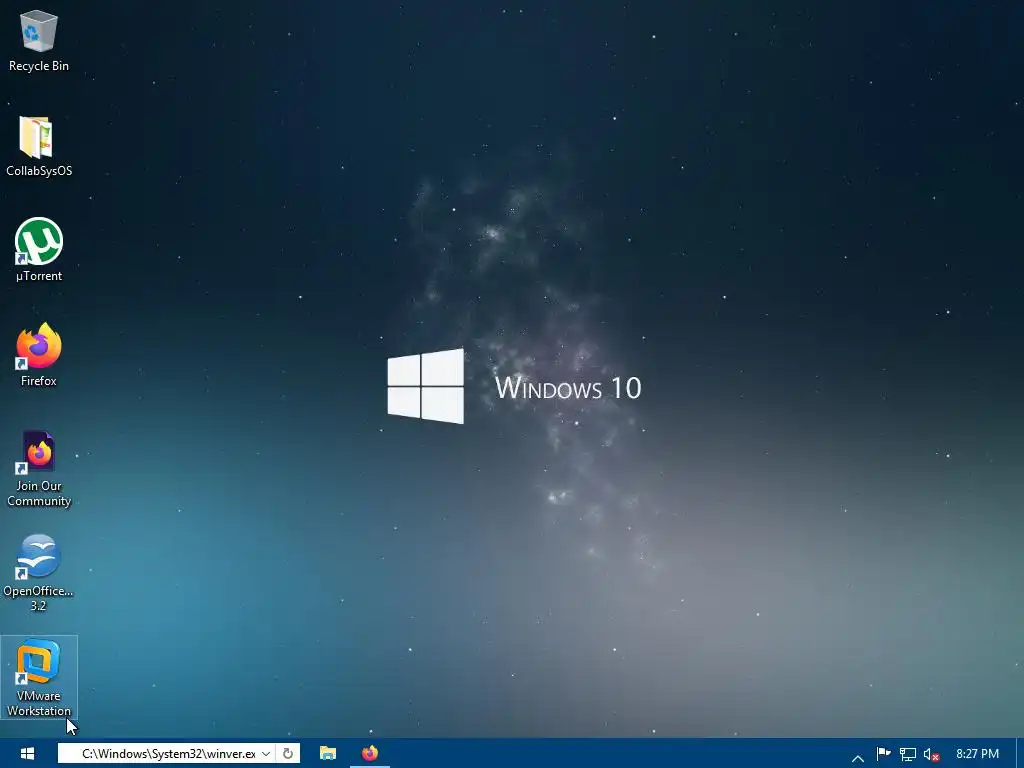Select the OpenOffice 3.2 desktop shortcut

point(39,573)
